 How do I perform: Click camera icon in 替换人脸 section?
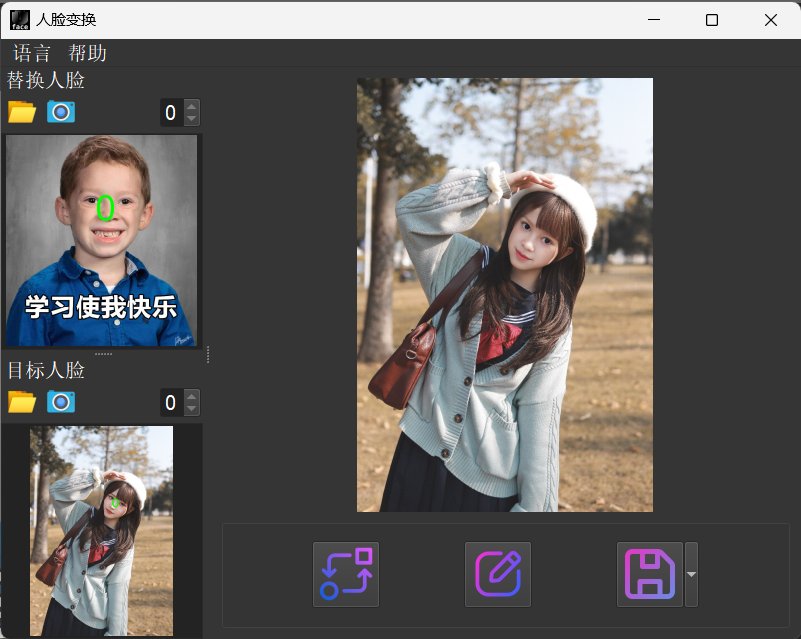[61, 112]
